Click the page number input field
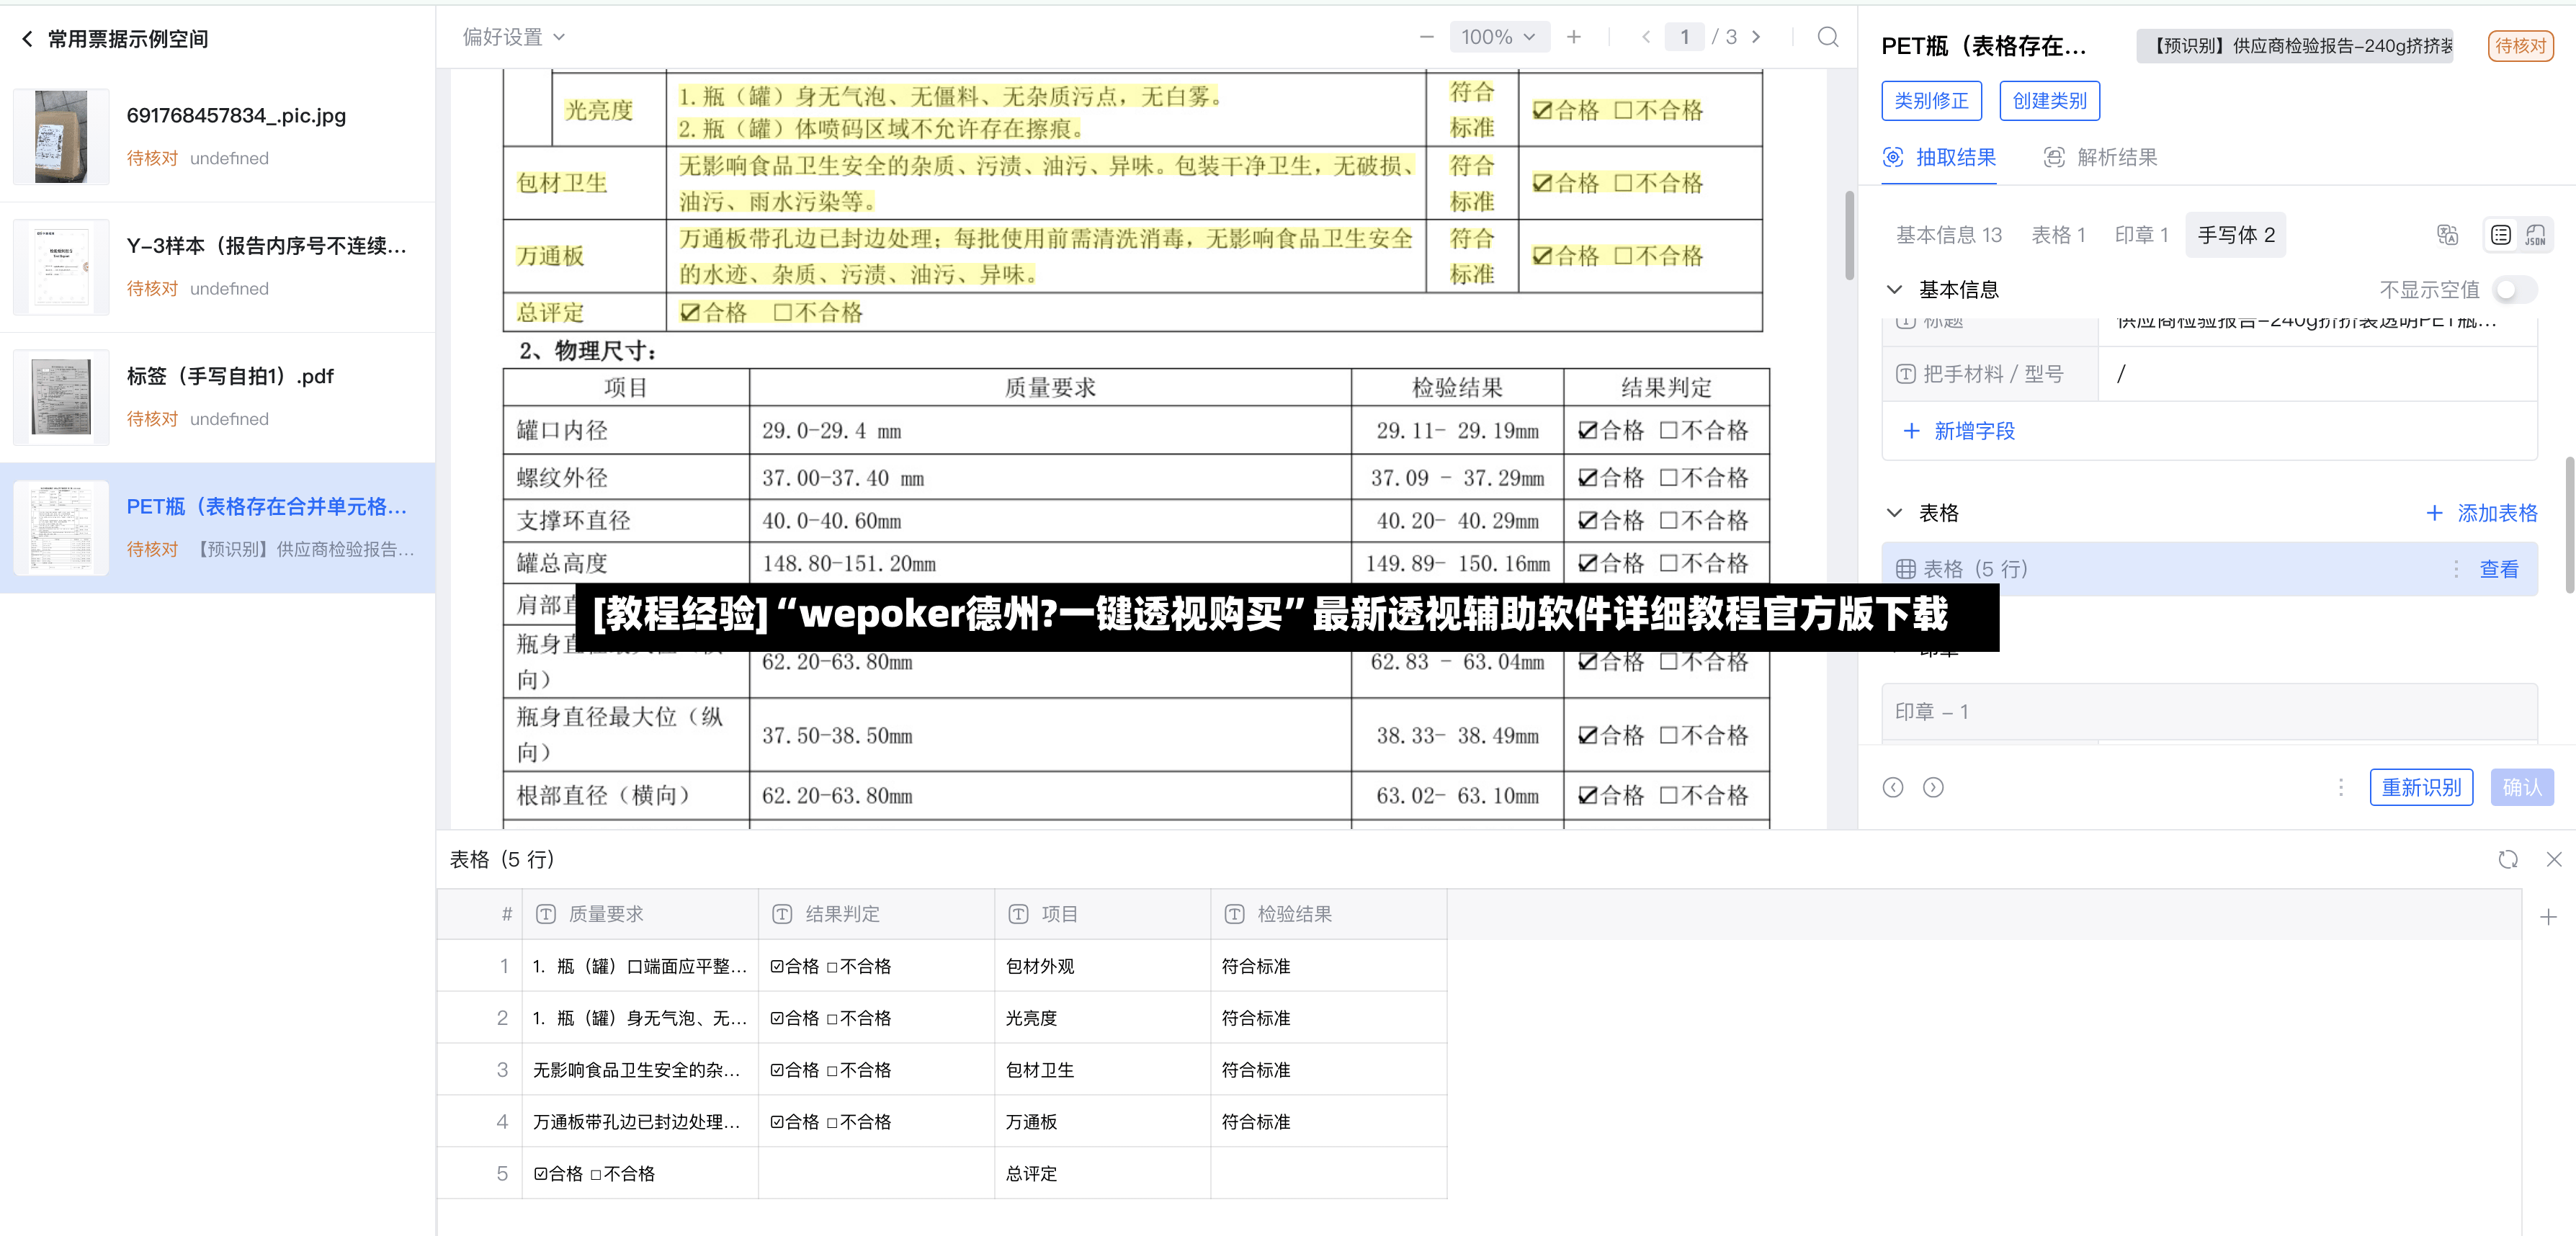Screen dimensions: 2576x1236 tap(1685, 37)
